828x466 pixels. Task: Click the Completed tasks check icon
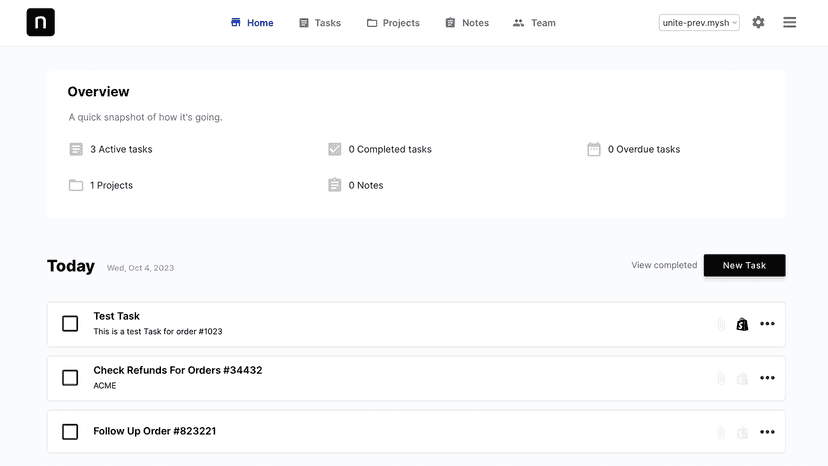(x=335, y=149)
